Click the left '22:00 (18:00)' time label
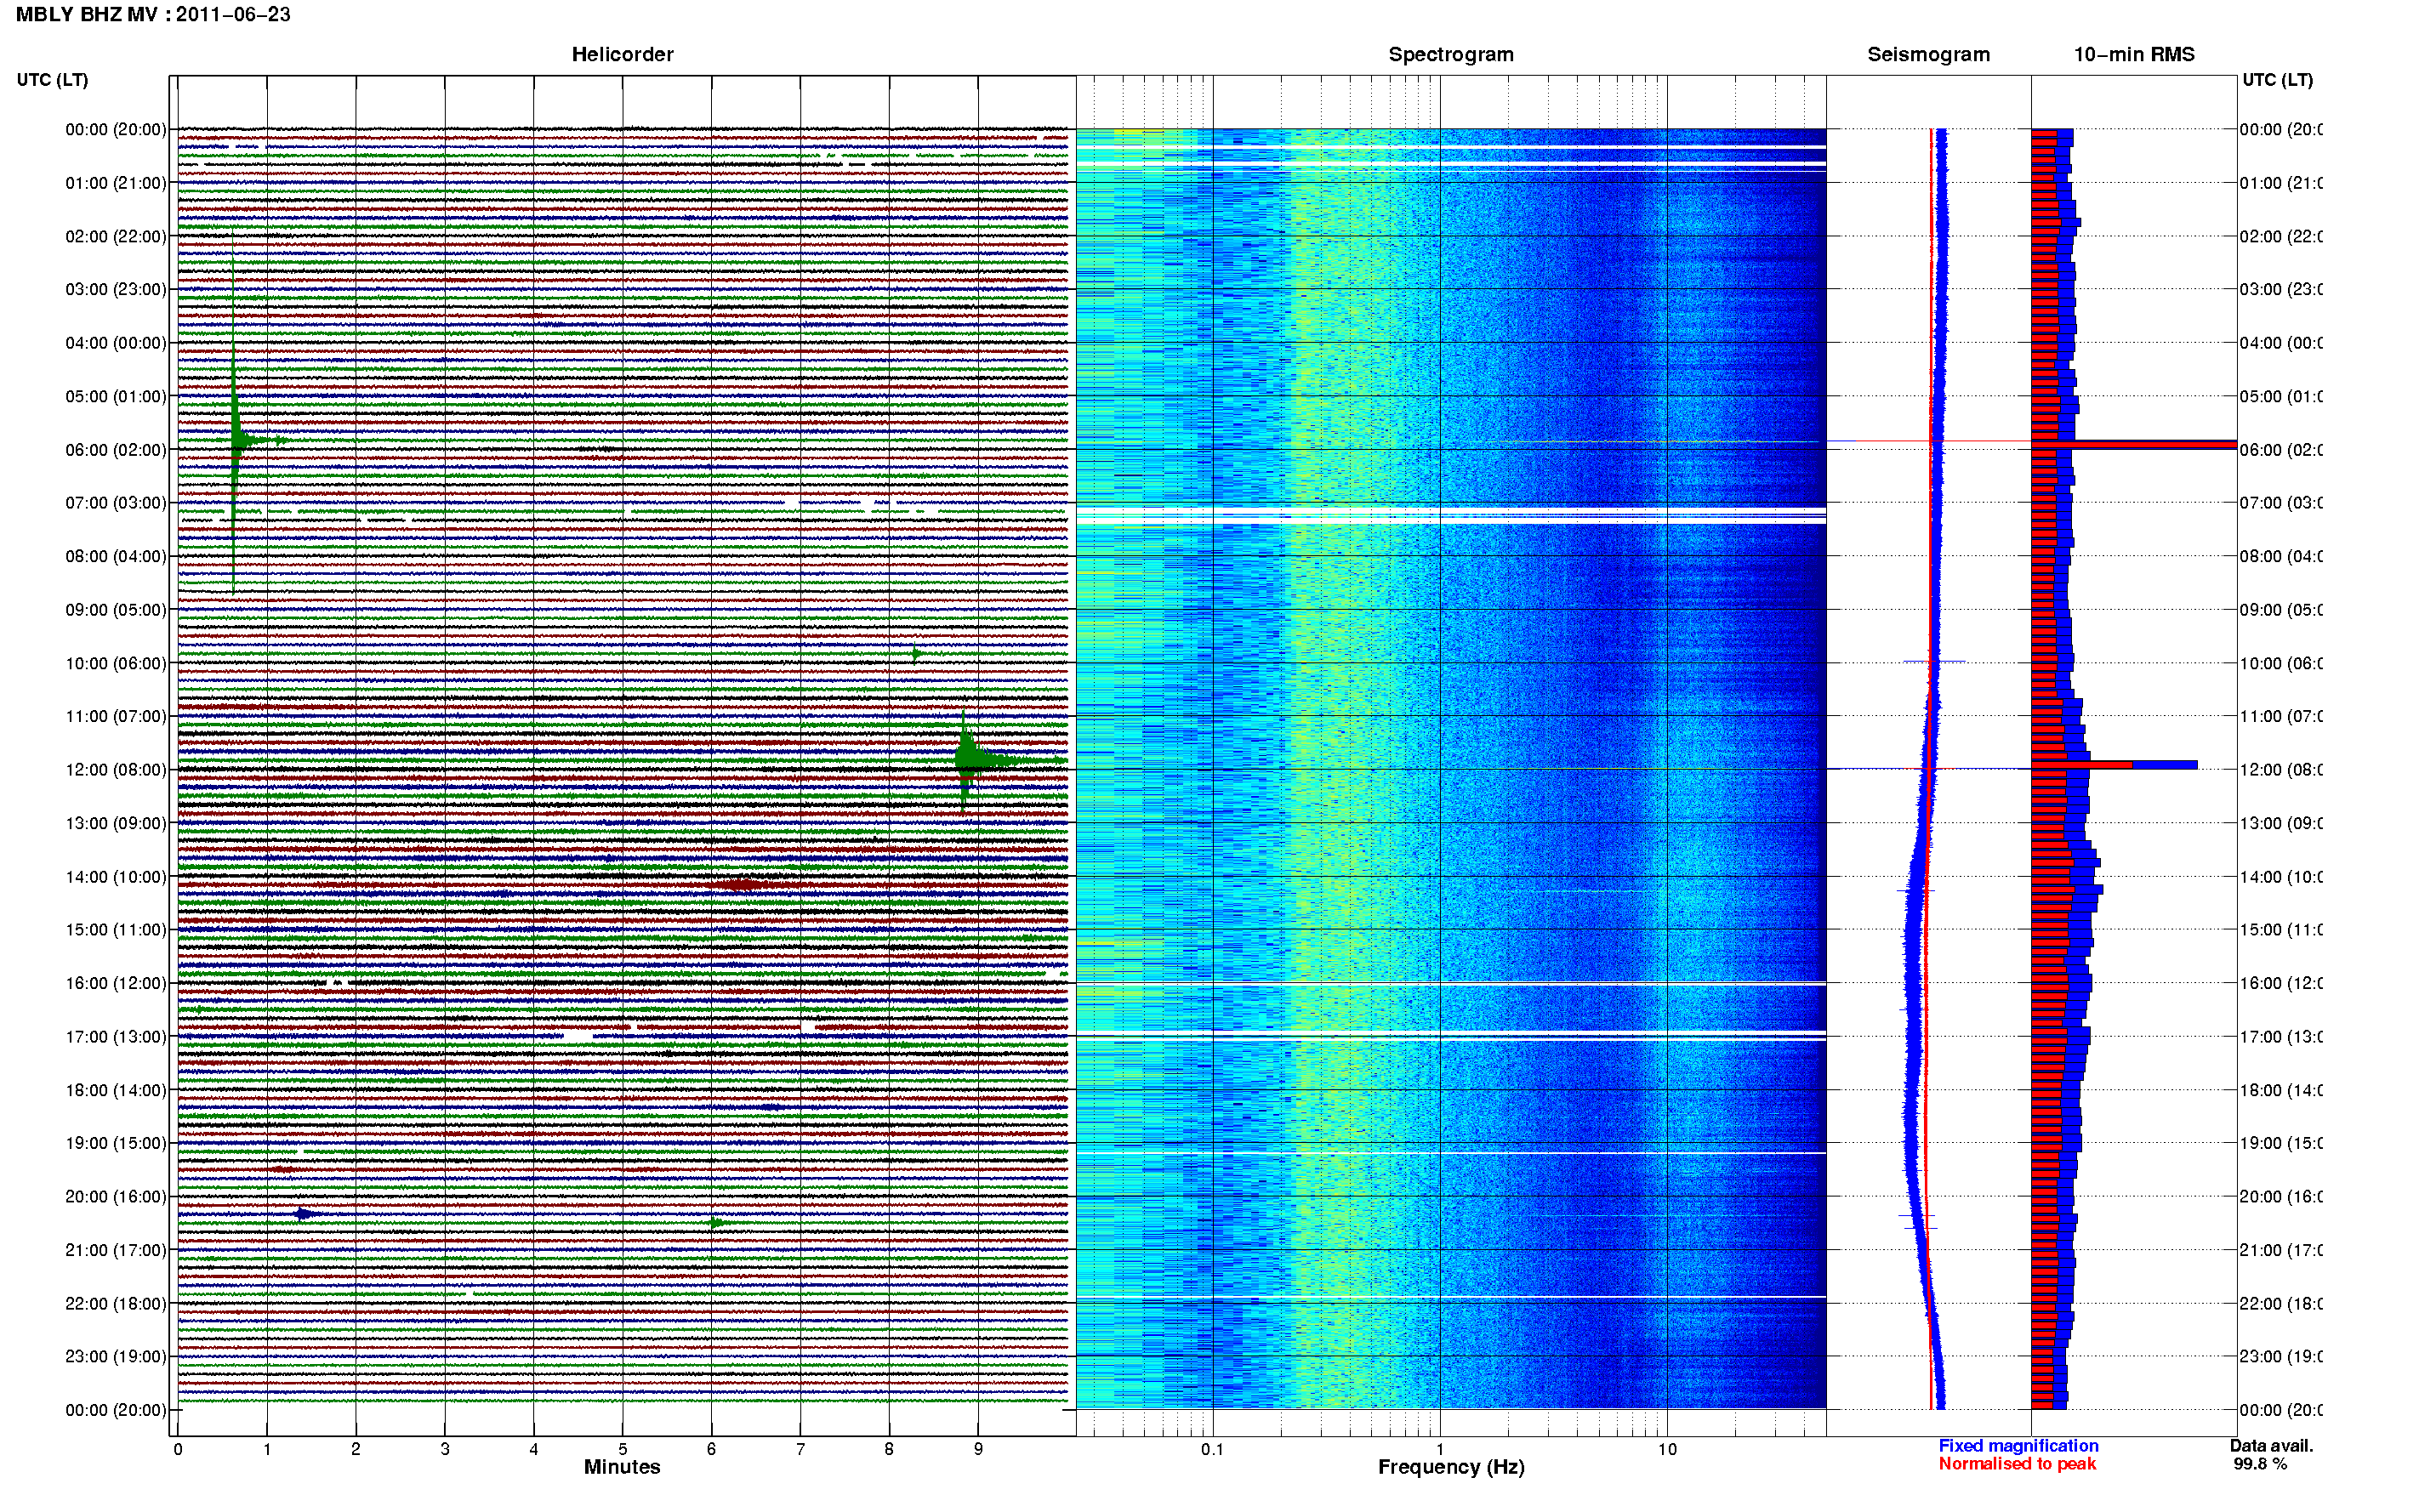Image resolution: width=2419 pixels, height=1512 pixels. point(116,1303)
